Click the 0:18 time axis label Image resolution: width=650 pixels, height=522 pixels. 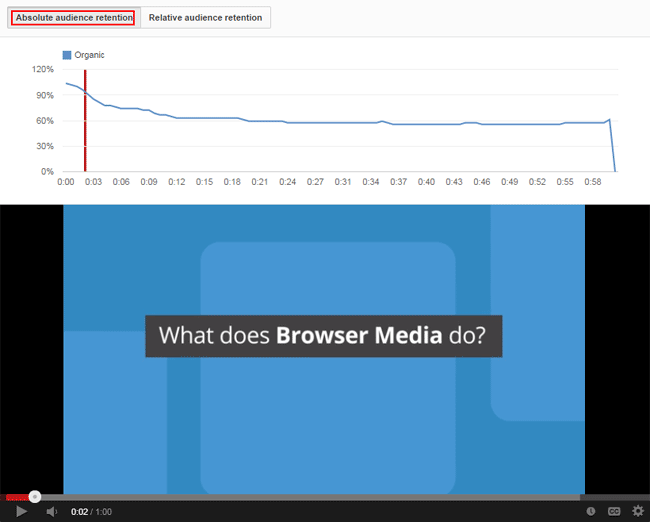coord(232,182)
